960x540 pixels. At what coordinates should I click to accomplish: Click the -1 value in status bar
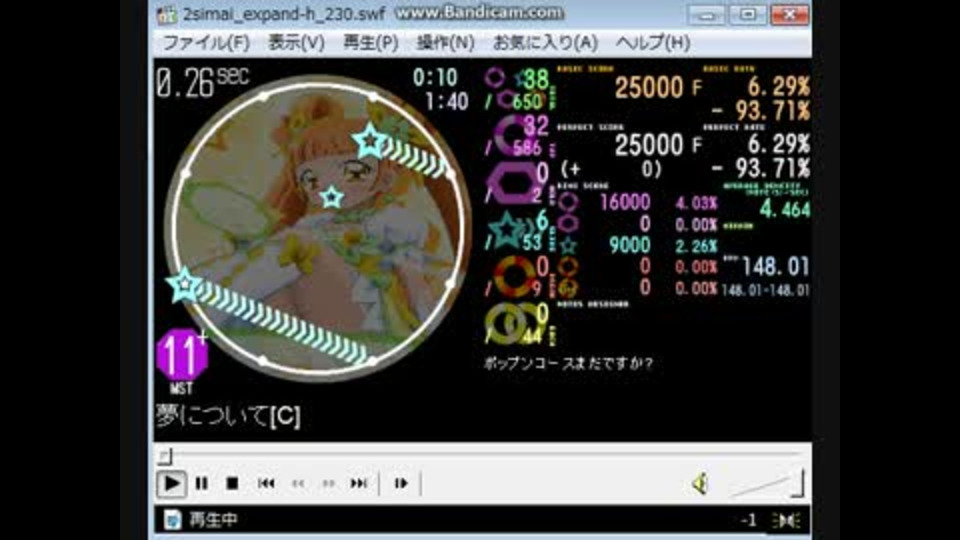(748, 520)
